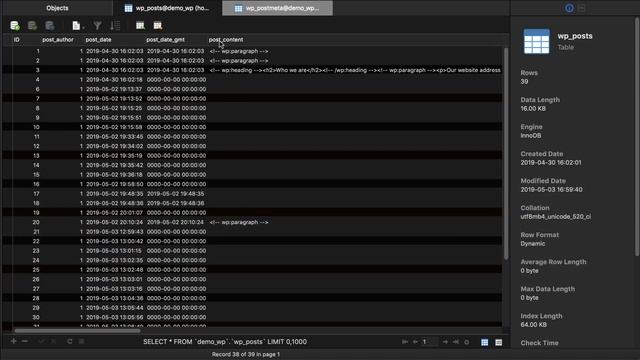Select the row with ID 17

(x=252, y=194)
